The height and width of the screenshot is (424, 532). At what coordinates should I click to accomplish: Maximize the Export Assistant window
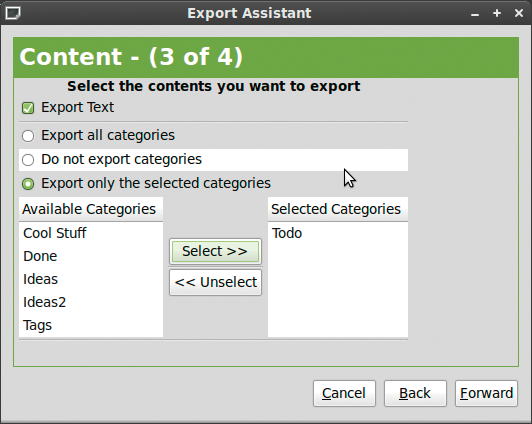[x=497, y=13]
